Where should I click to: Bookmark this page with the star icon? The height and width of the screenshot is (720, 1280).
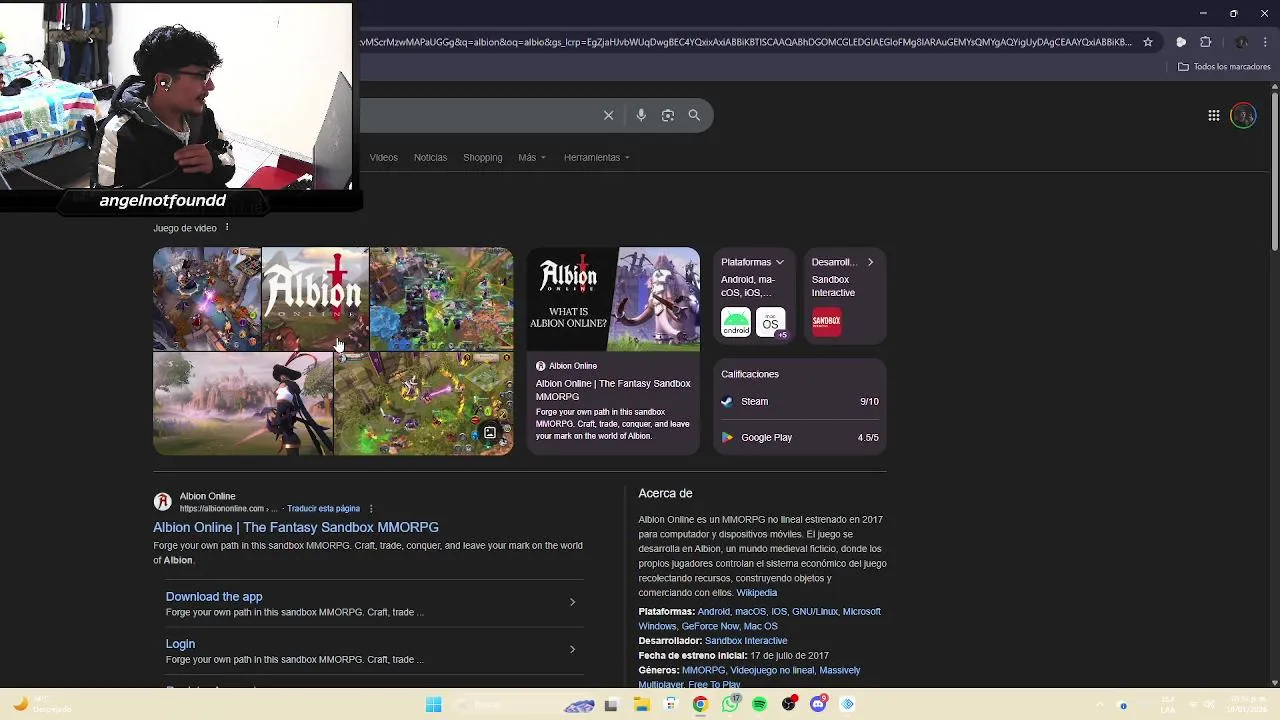tap(1148, 42)
